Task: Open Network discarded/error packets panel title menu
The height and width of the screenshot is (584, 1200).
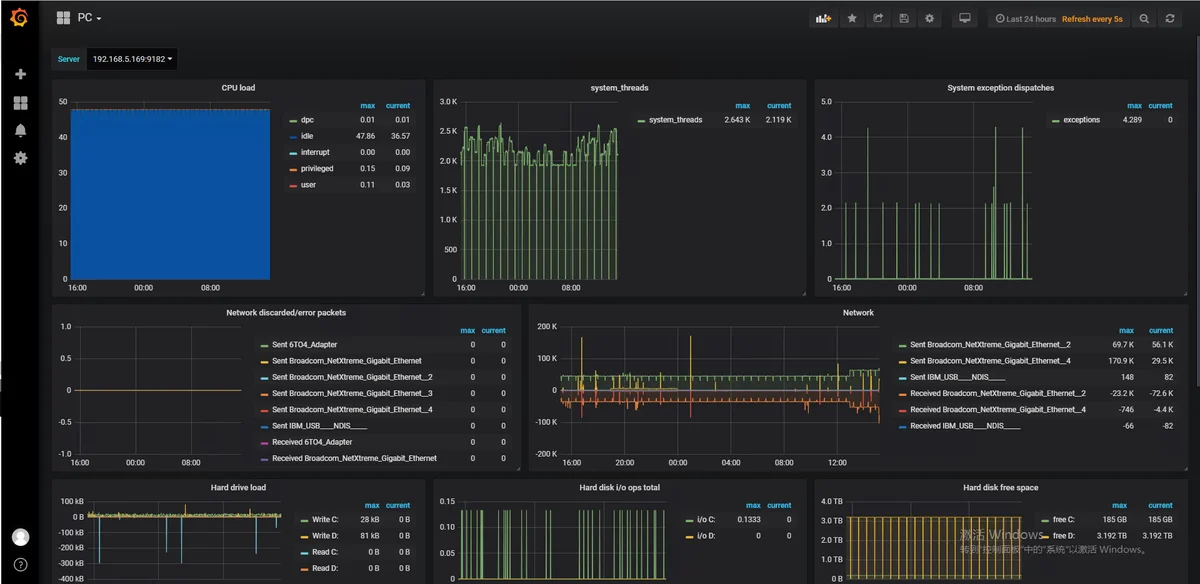Action: (x=286, y=313)
